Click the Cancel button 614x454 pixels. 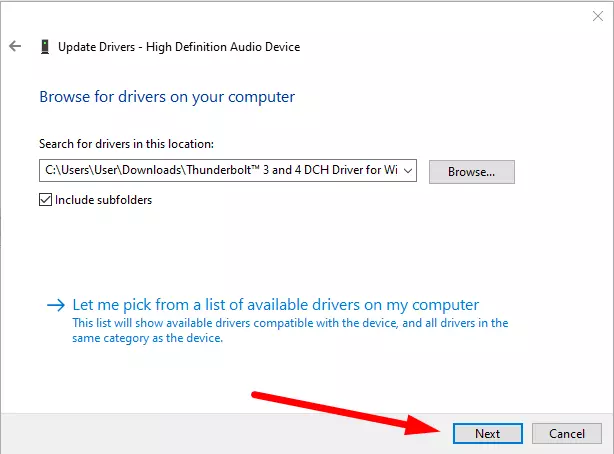(567, 434)
